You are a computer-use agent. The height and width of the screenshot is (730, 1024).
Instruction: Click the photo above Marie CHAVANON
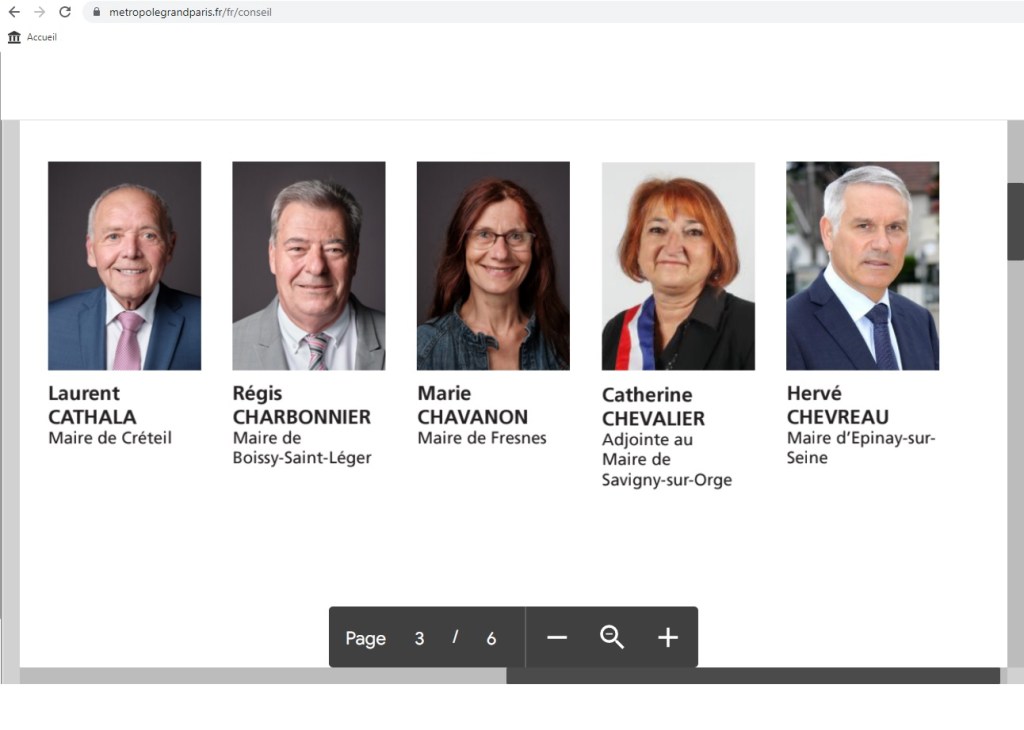point(493,266)
